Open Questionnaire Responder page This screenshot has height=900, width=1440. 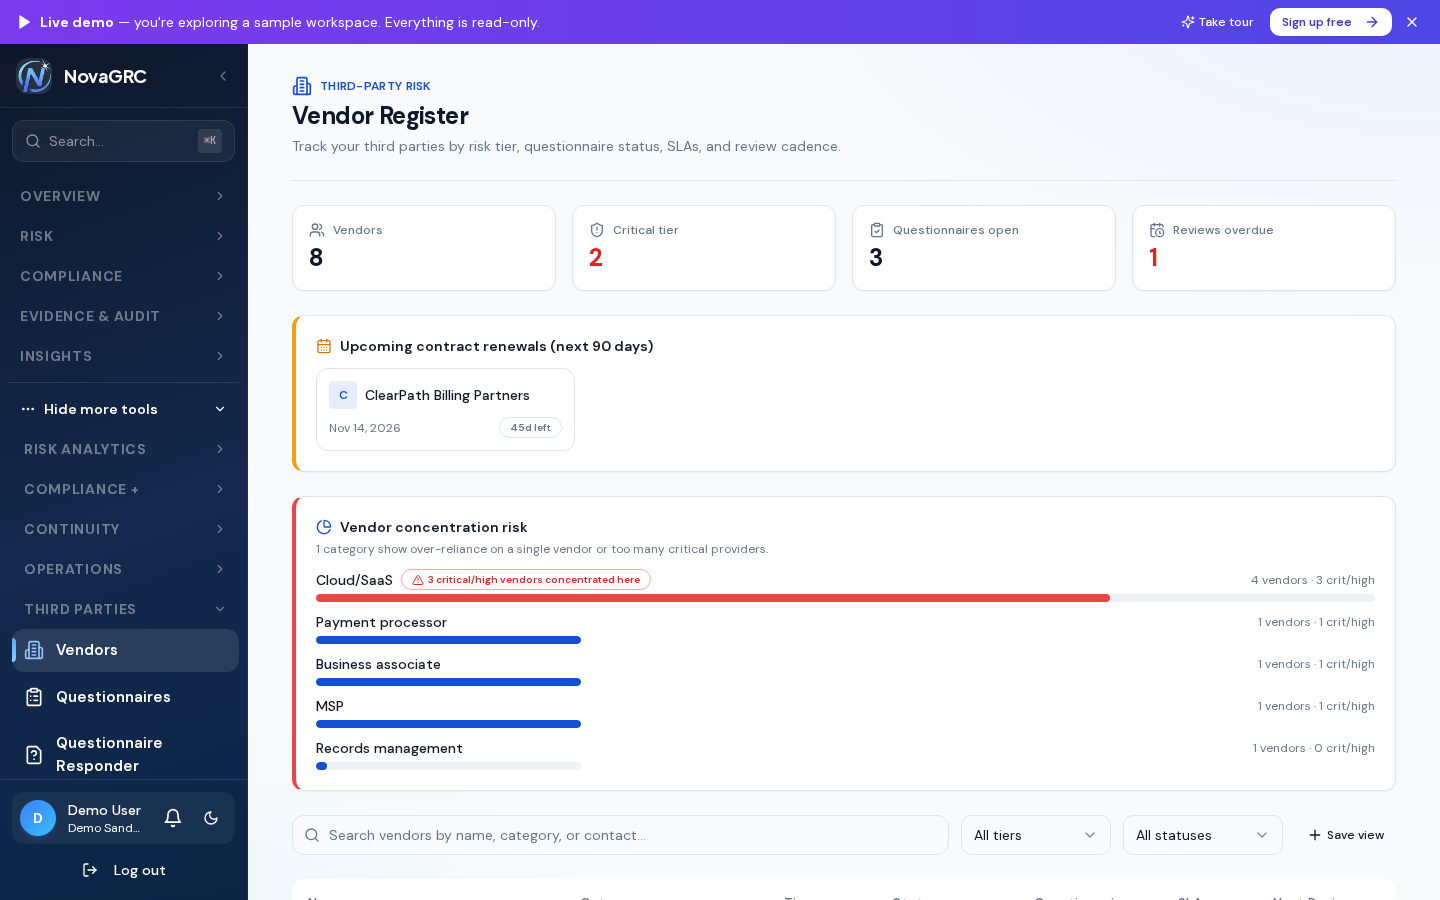pyautogui.click(x=125, y=754)
